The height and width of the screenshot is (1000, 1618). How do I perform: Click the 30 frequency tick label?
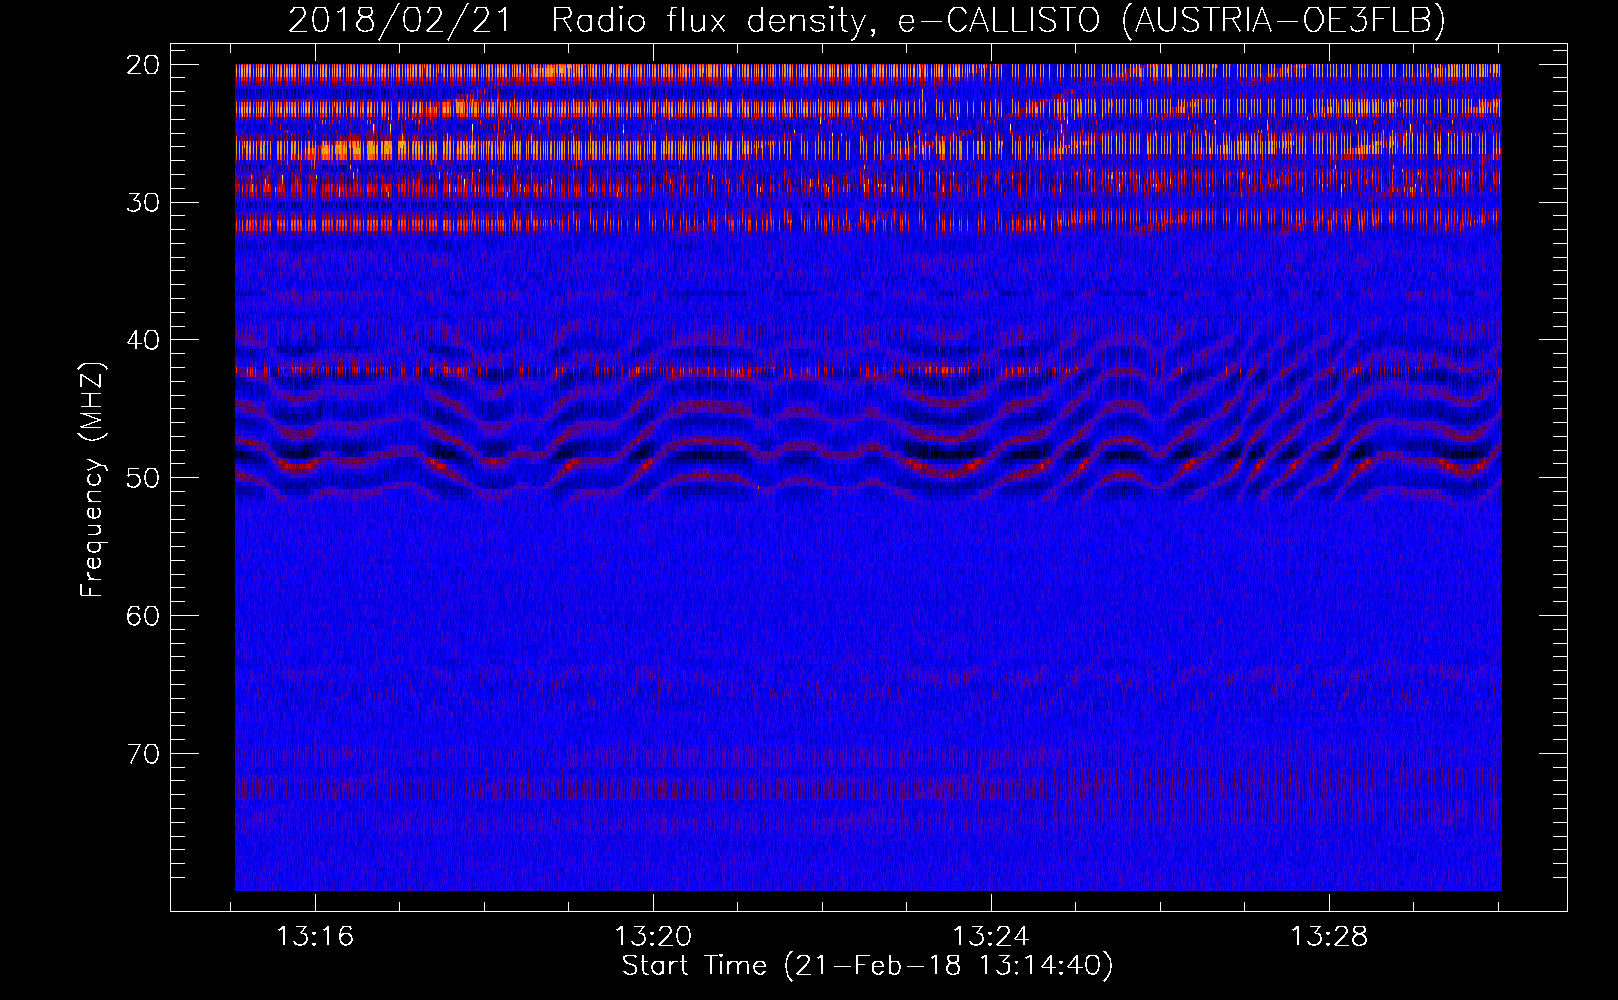pyautogui.click(x=144, y=203)
